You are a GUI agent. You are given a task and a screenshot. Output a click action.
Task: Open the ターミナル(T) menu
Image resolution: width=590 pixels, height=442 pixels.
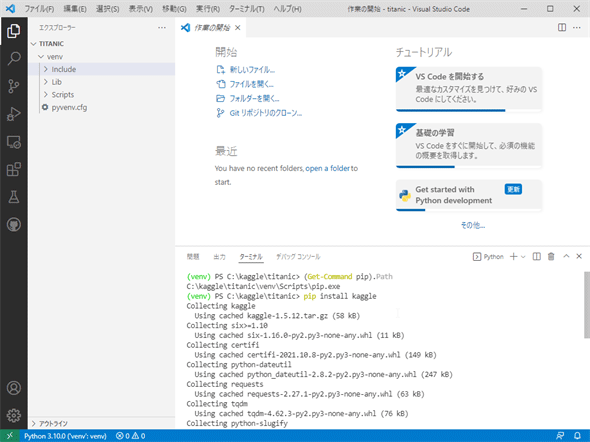pyautogui.click(x=246, y=9)
